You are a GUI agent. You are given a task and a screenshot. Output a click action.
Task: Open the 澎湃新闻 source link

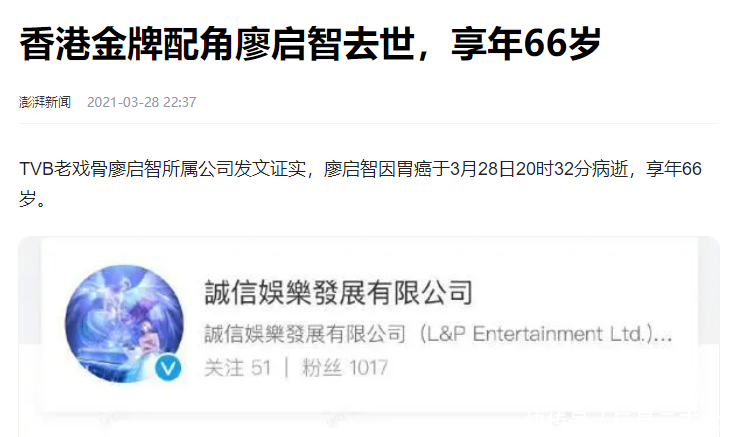pos(45,102)
